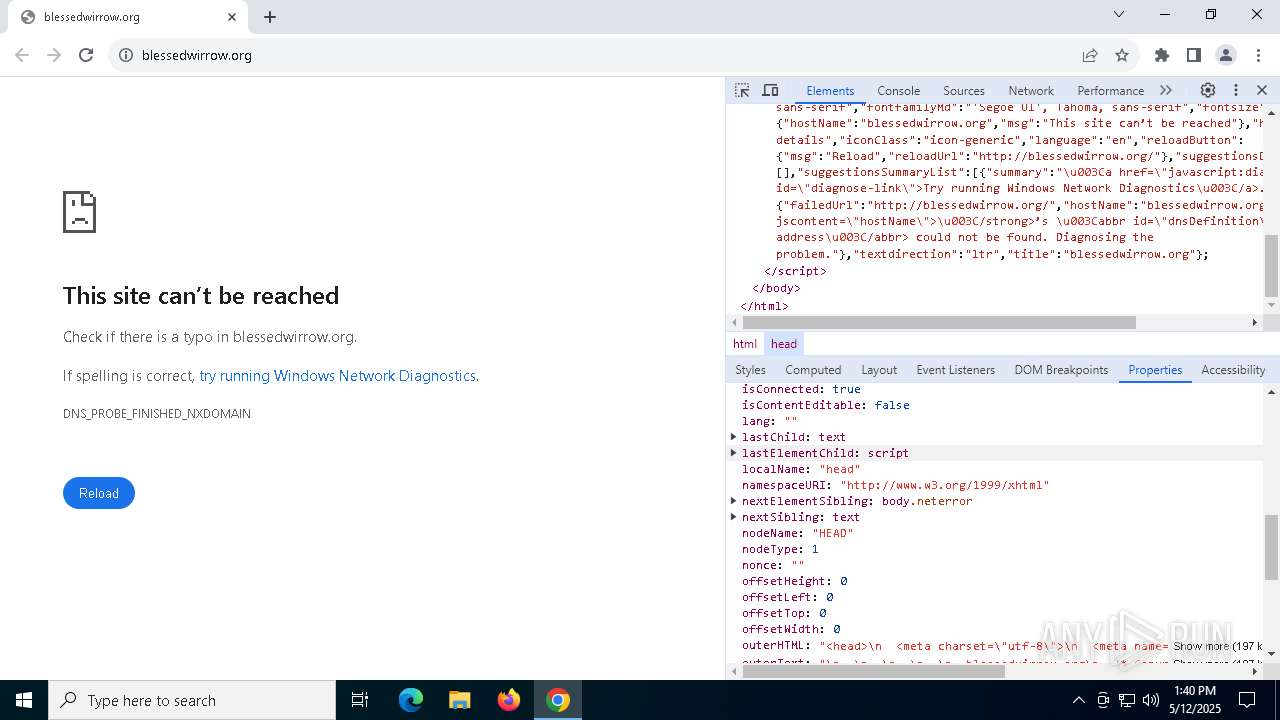Toggle Chrome side panel icon
Viewport: 1280px width, 720px height.
pyautogui.click(x=1194, y=55)
